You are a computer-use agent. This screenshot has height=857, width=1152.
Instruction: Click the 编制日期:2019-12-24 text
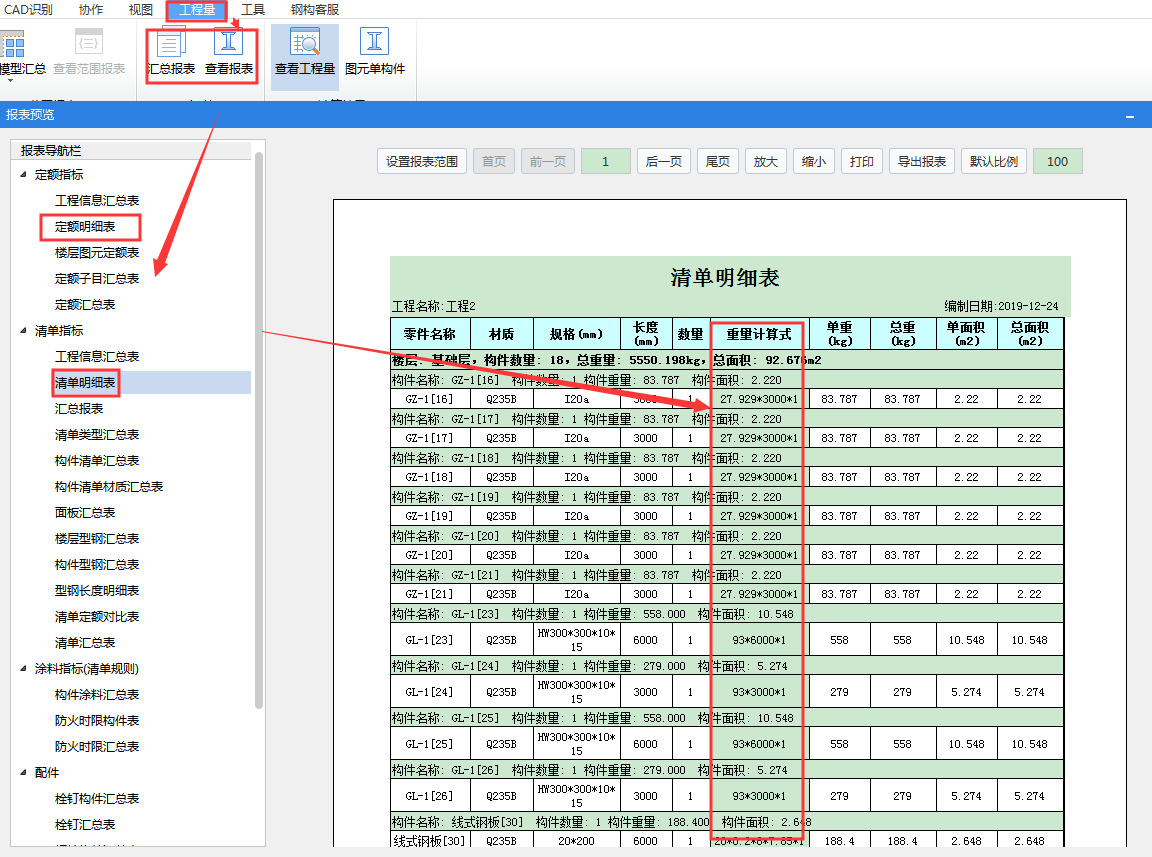pos(1001,306)
